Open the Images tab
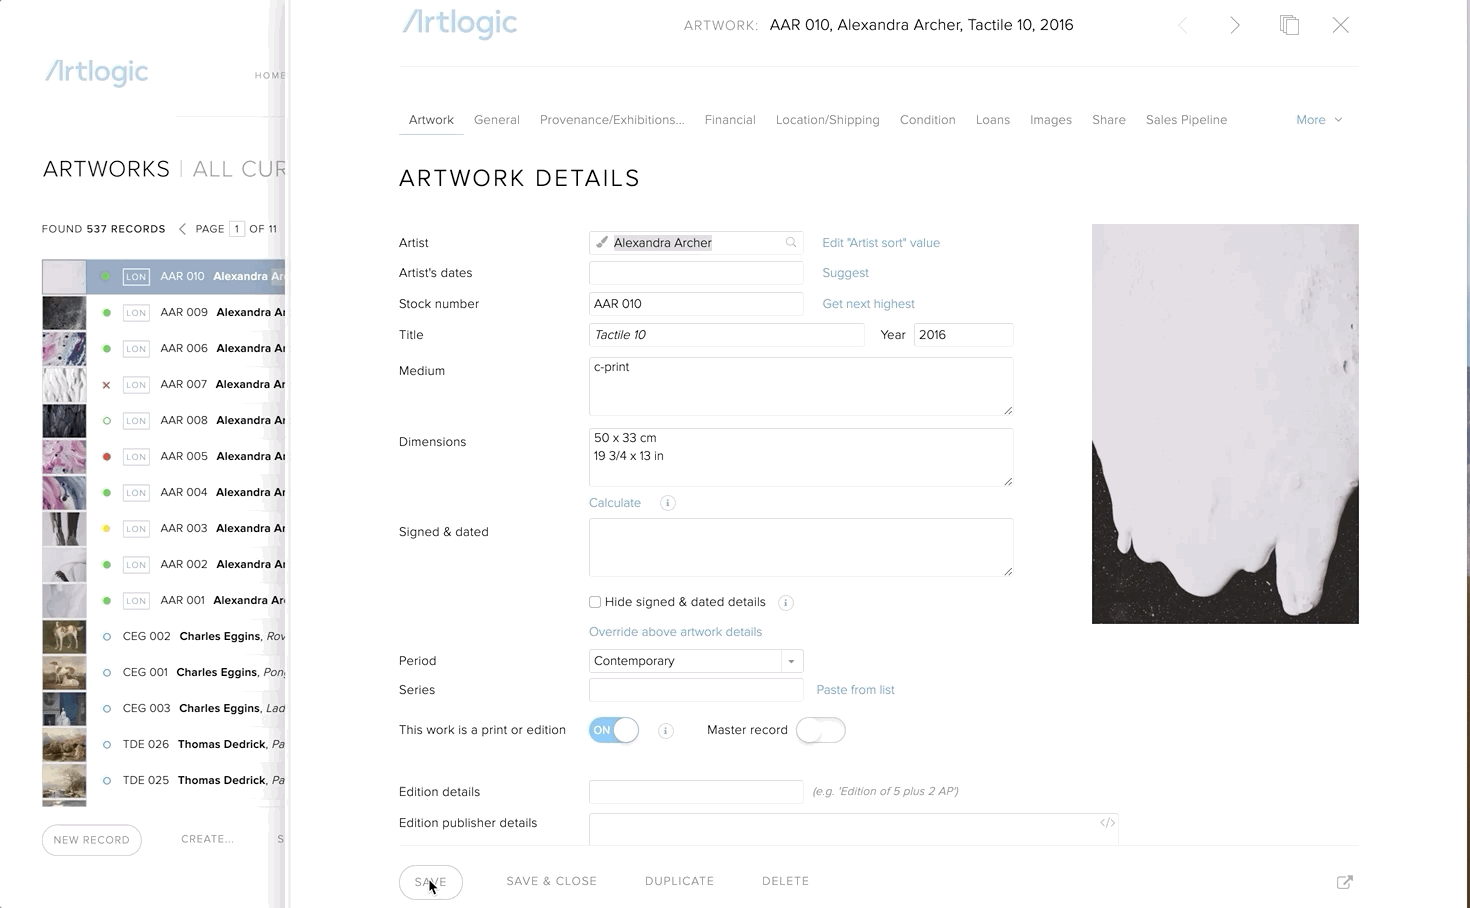This screenshot has height=908, width=1470. pos(1051,120)
